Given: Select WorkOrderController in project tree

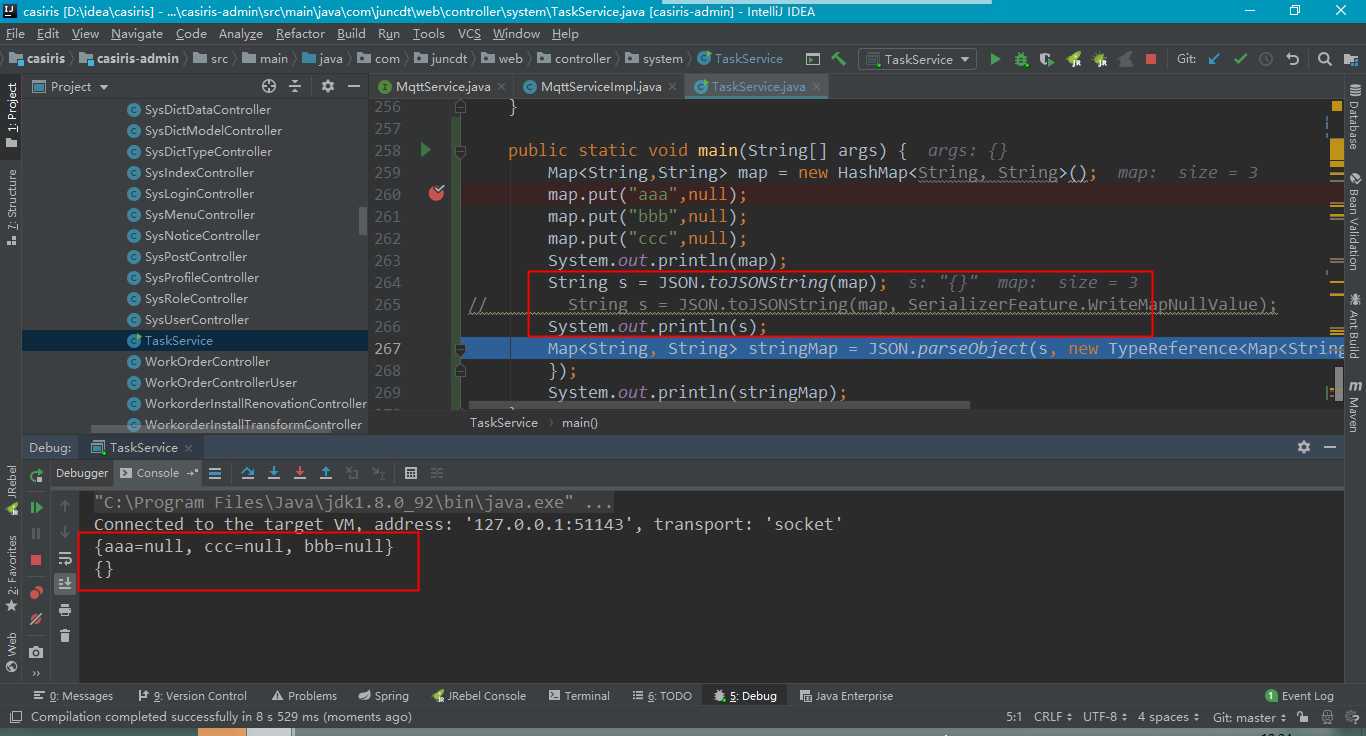Looking at the screenshot, I should click(x=207, y=362).
